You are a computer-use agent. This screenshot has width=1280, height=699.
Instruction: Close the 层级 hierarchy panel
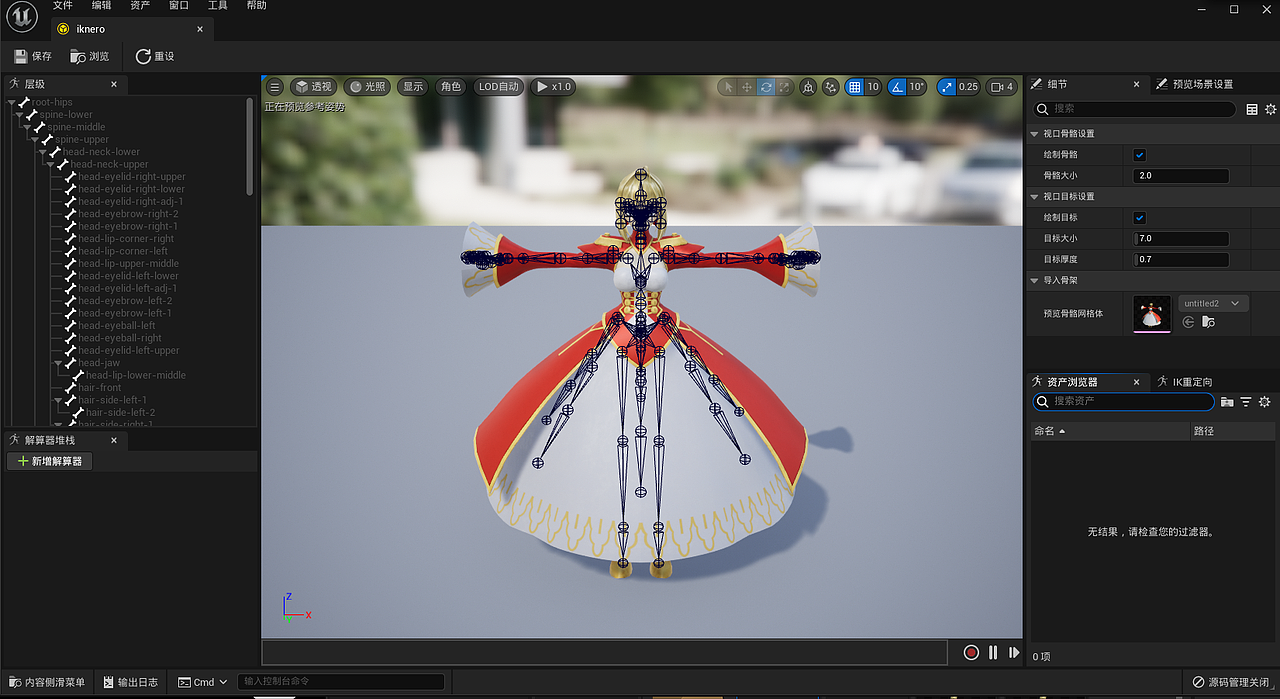coord(114,85)
